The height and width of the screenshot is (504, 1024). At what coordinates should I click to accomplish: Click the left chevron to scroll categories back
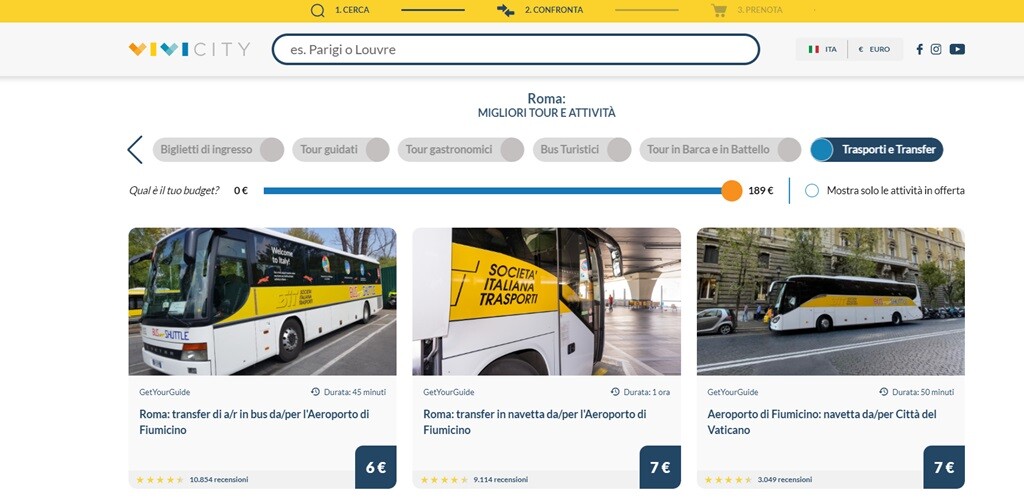tap(135, 150)
